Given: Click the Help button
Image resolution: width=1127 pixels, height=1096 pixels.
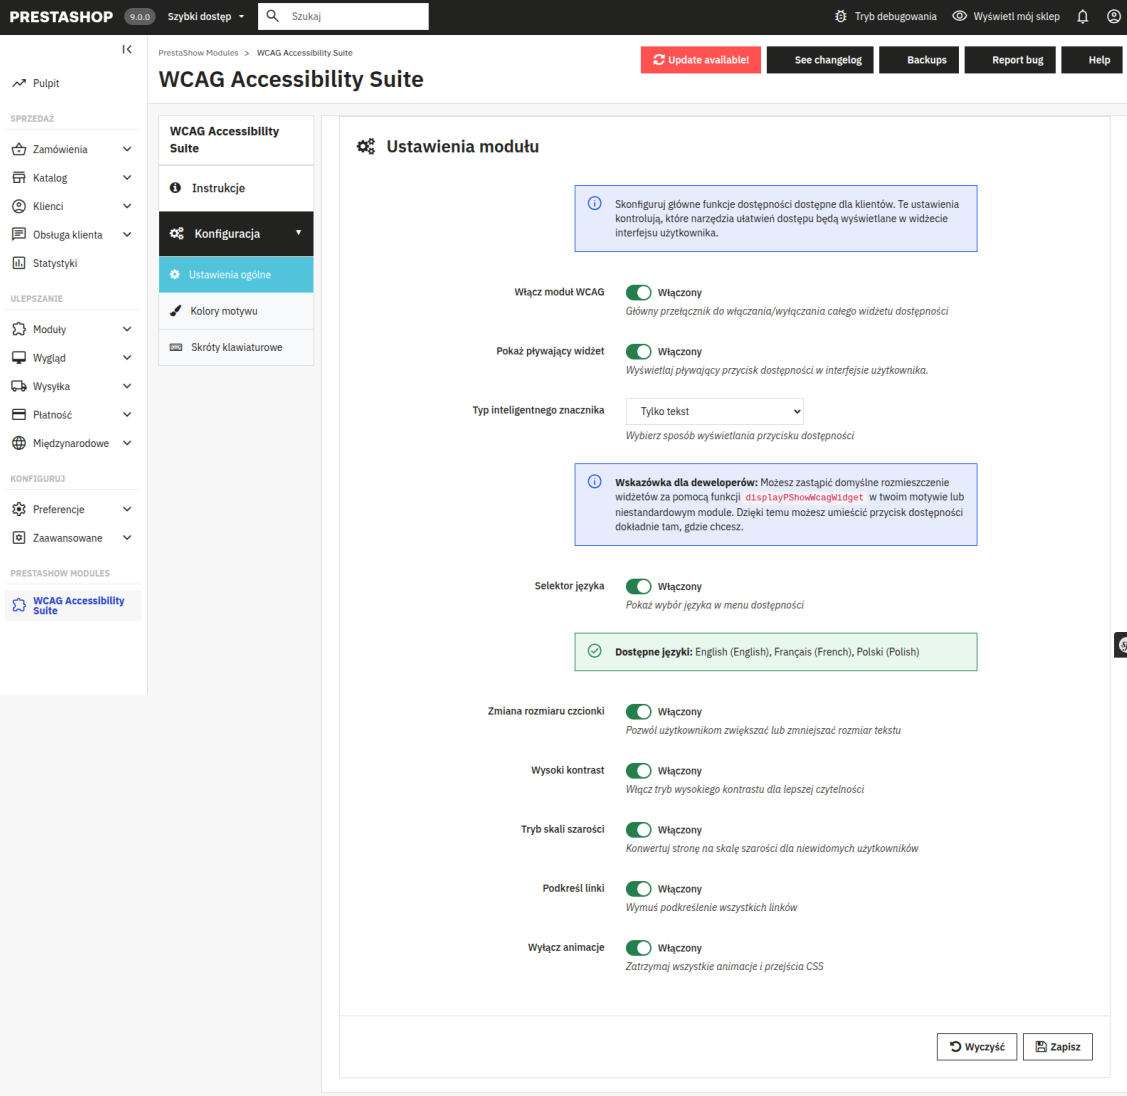Looking at the screenshot, I should point(1092,60).
